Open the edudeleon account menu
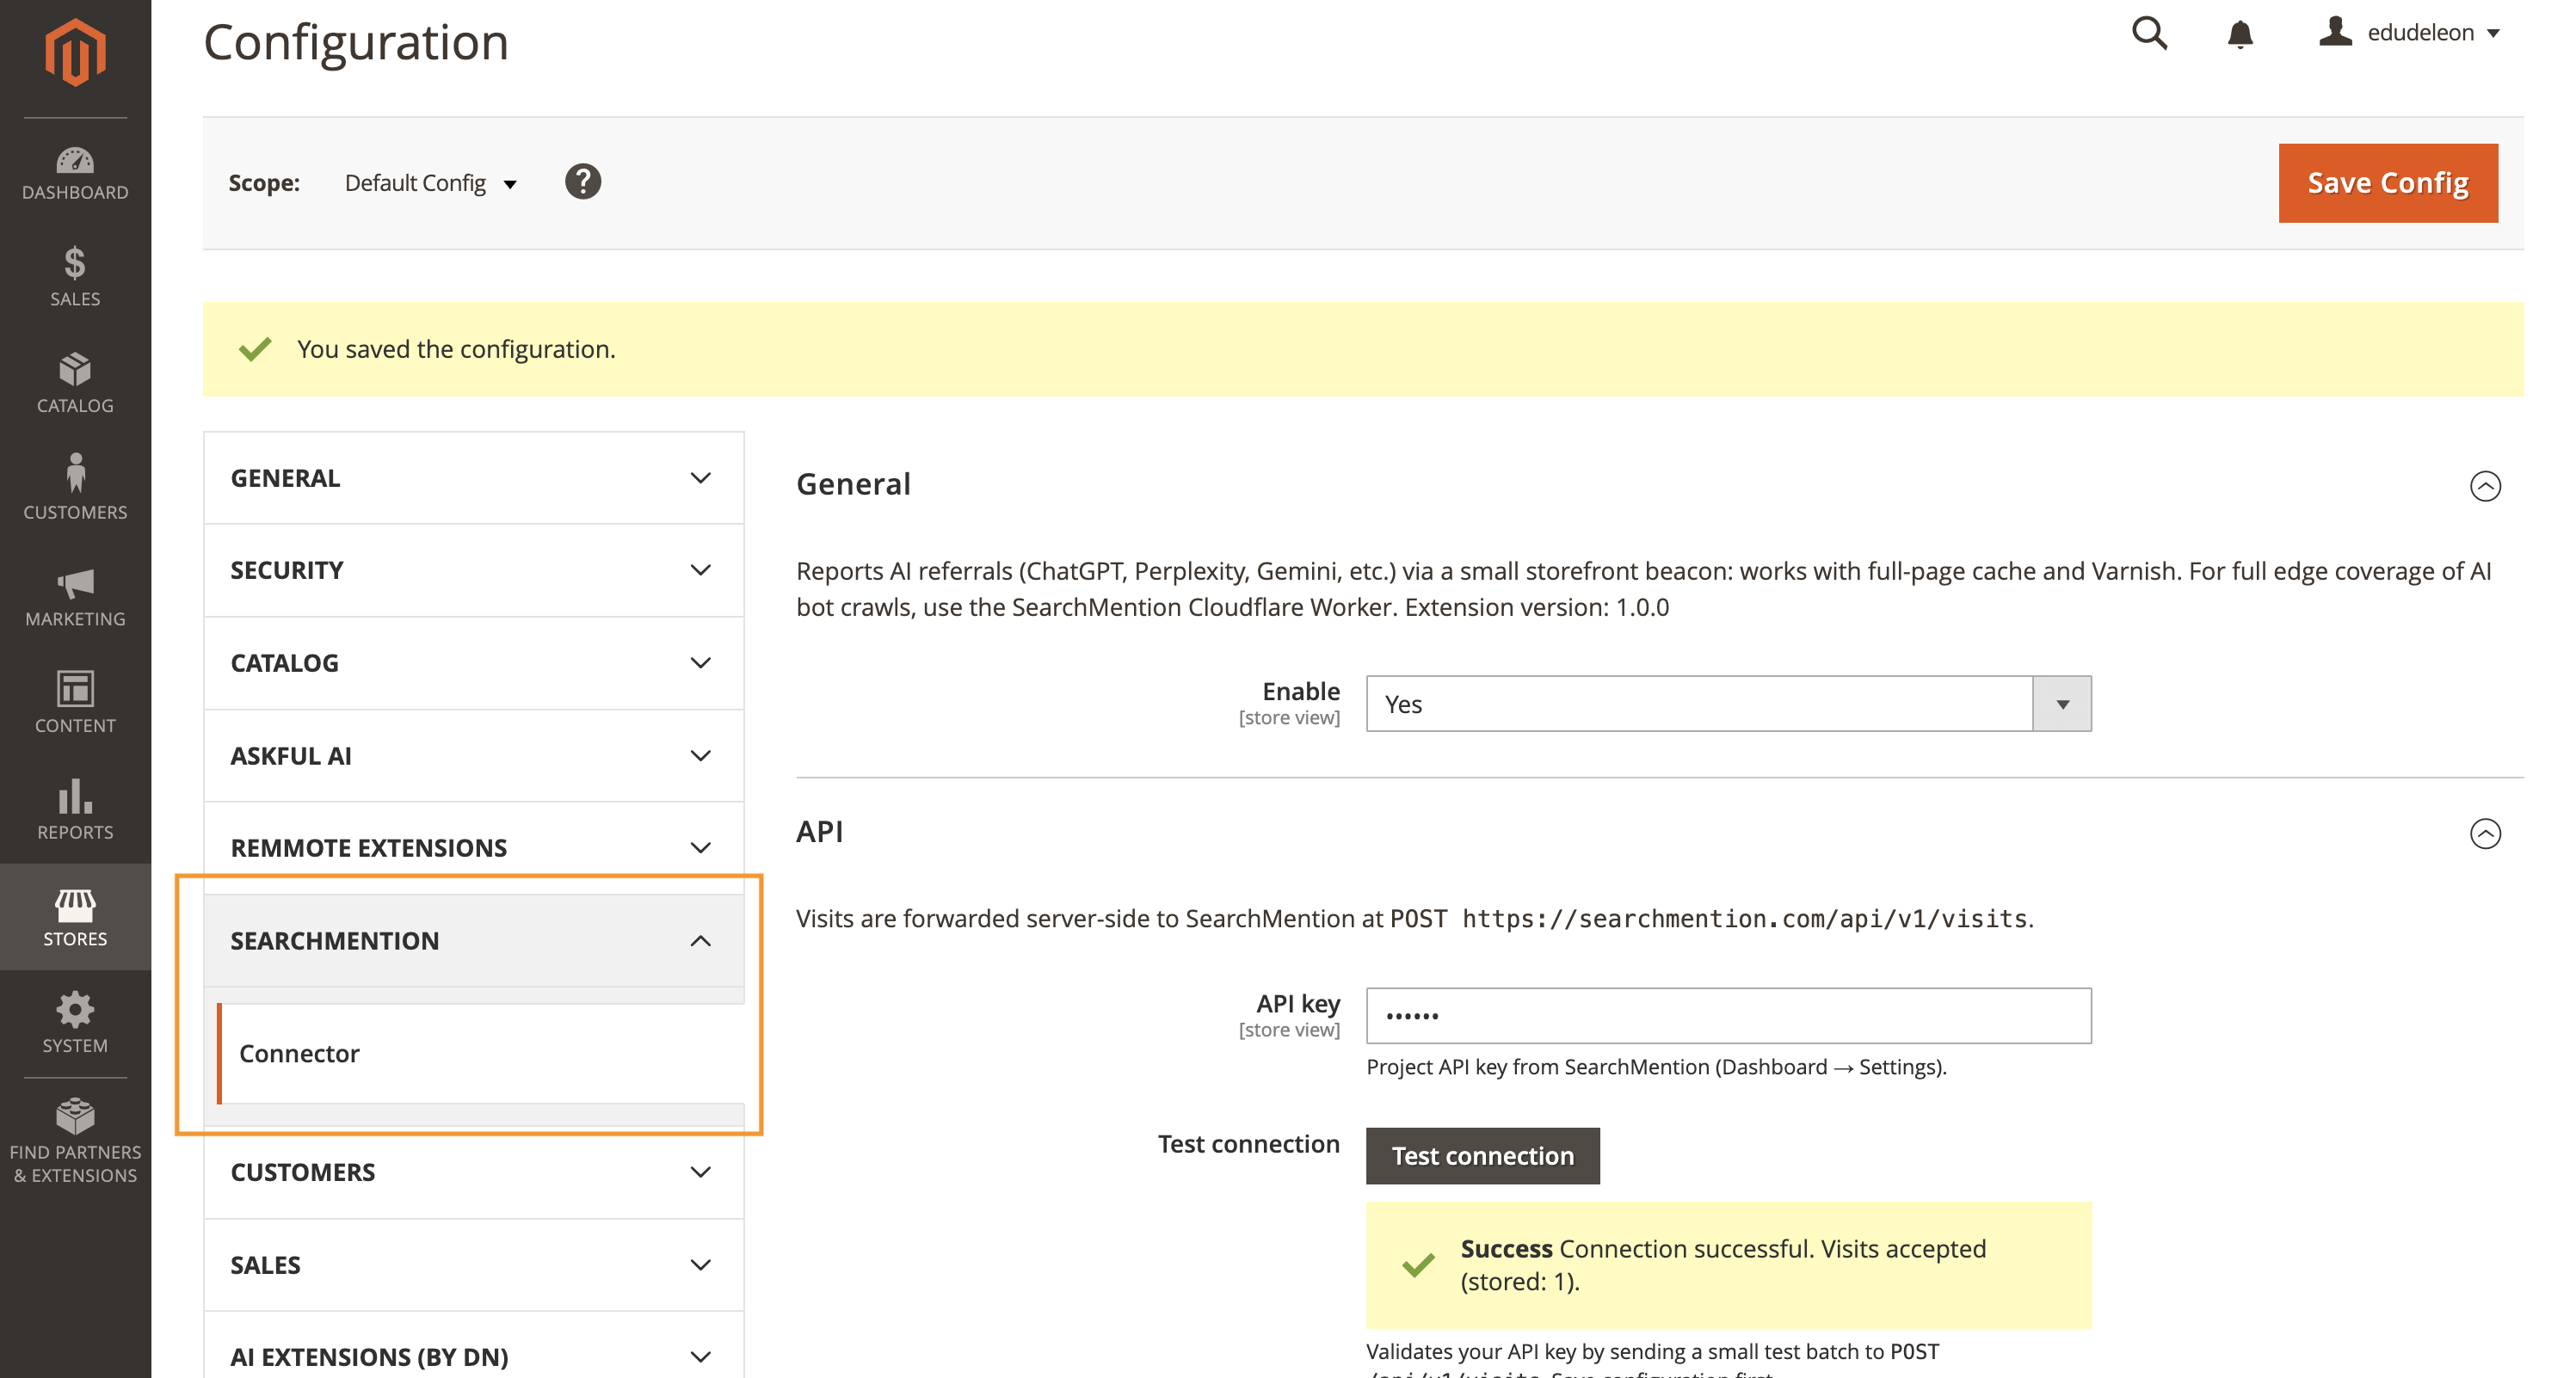The width and height of the screenshot is (2576, 1378). (x=2411, y=32)
